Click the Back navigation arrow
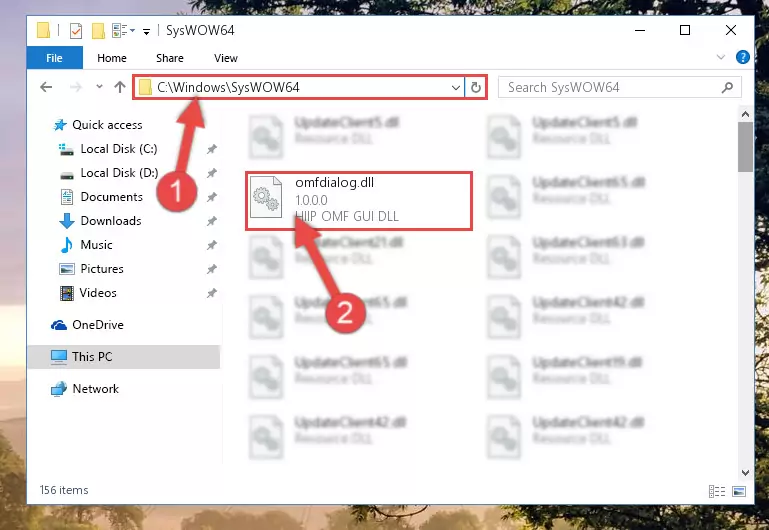The height and width of the screenshot is (530, 769). [46, 87]
